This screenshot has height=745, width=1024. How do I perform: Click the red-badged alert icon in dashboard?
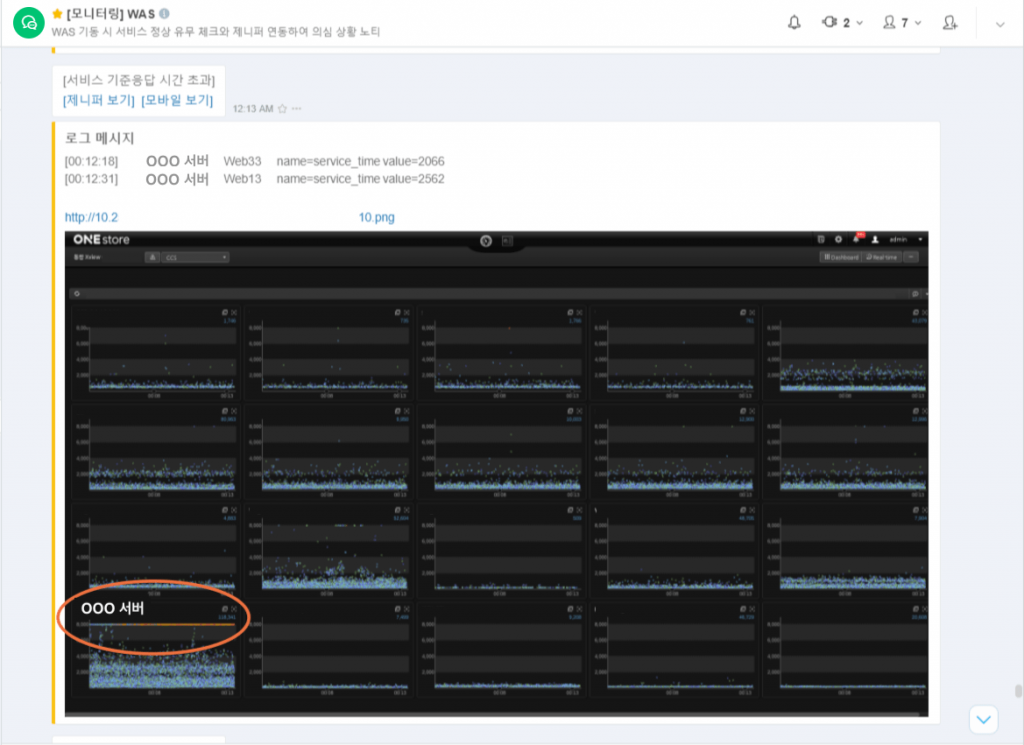tap(855, 240)
